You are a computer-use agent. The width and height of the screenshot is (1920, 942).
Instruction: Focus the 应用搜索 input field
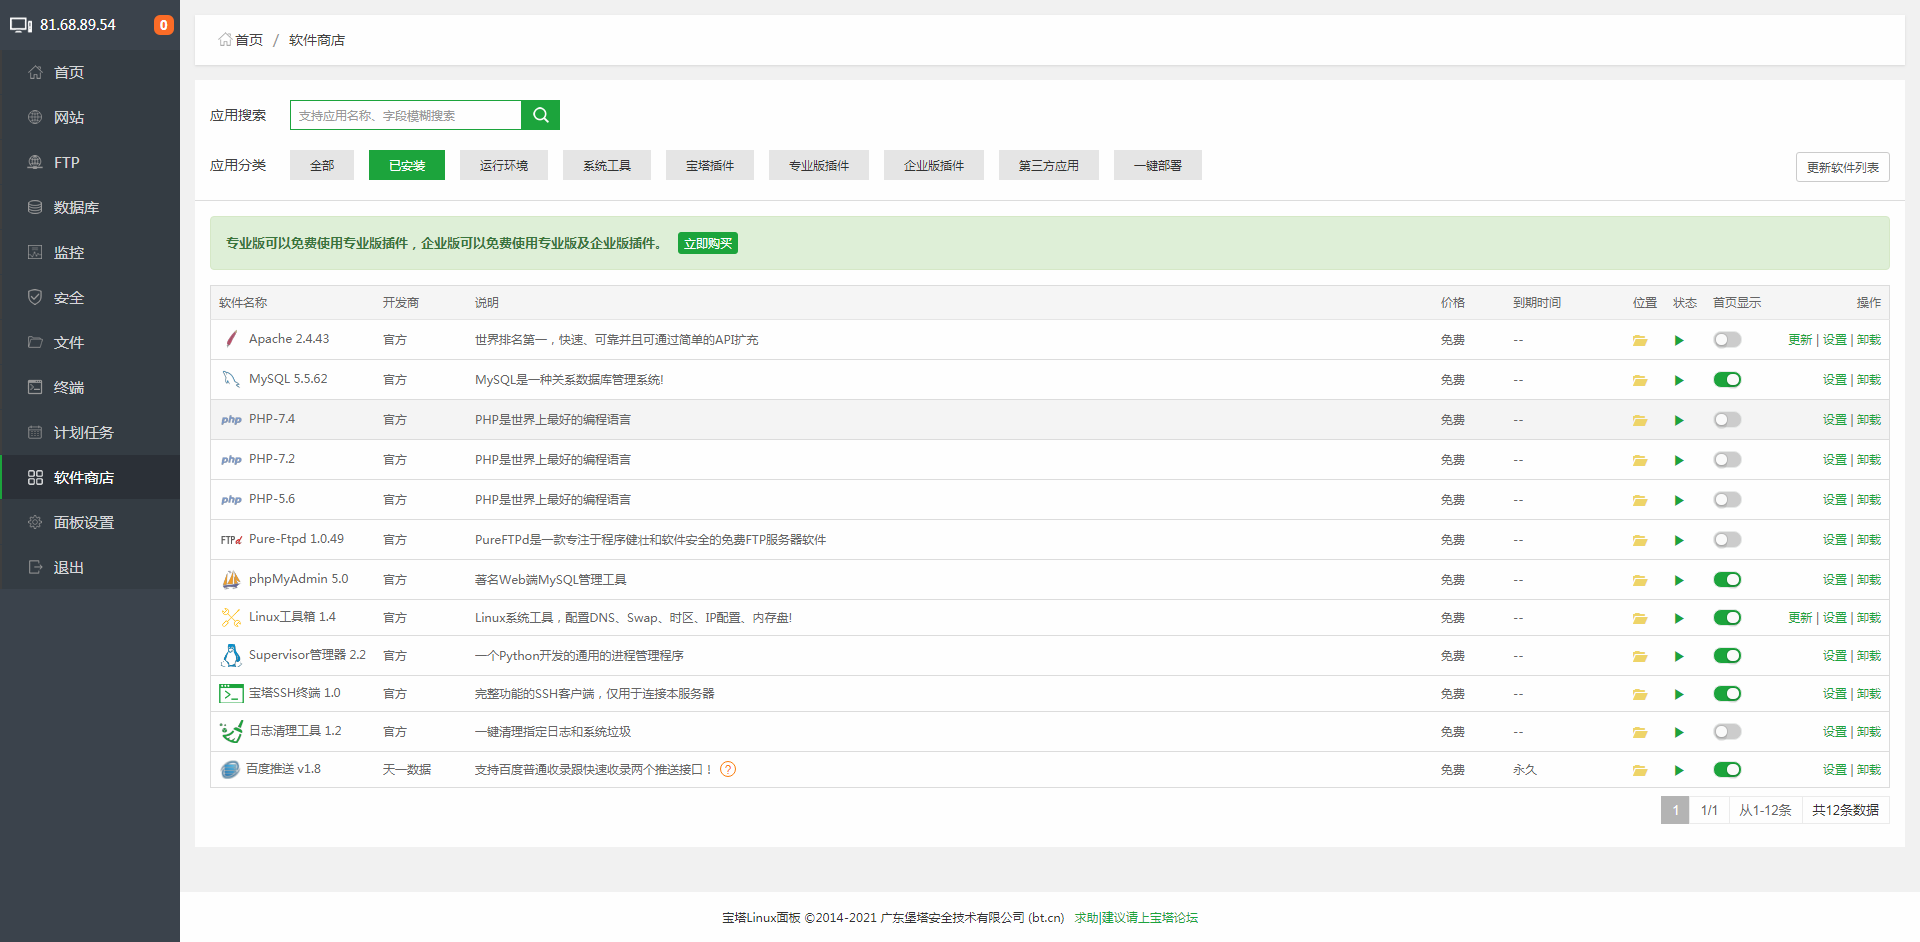pyautogui.click(x=406, y=115)
